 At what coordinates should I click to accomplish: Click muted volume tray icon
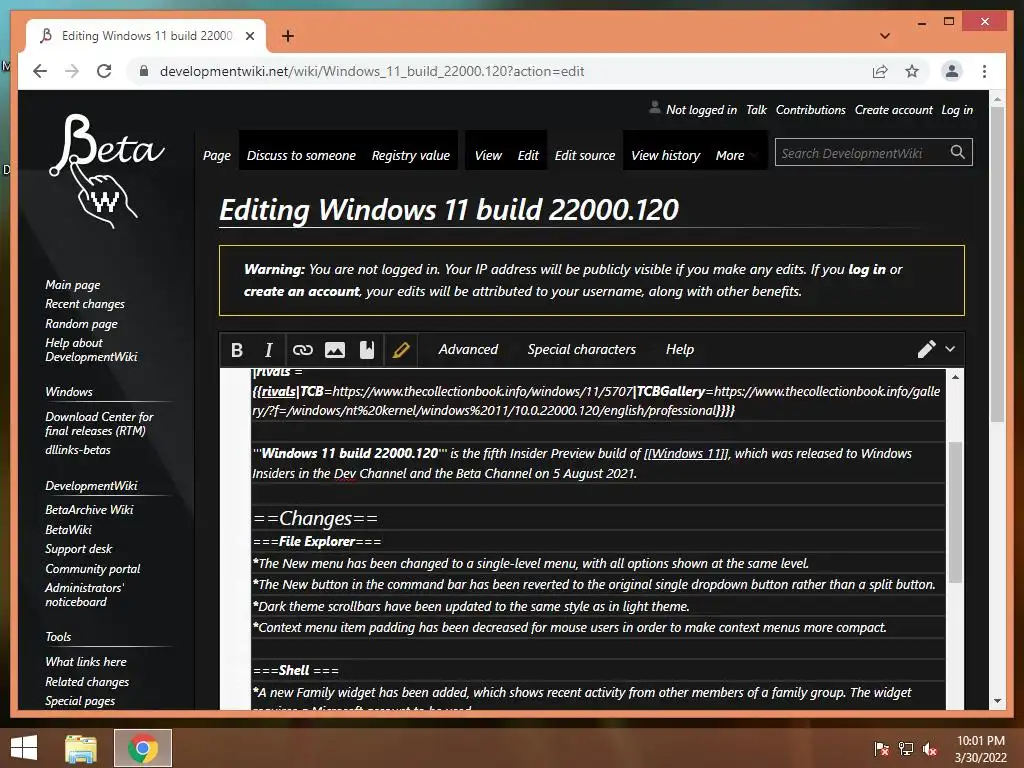coord(929,749)
